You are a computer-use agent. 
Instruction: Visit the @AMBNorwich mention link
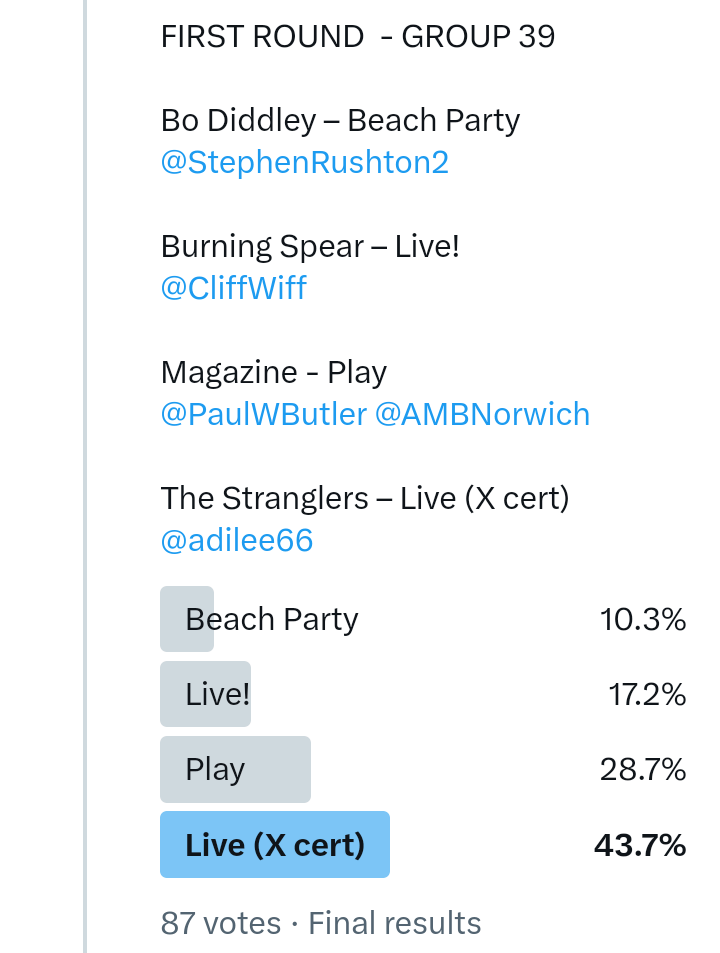click(x=482, y=414)
